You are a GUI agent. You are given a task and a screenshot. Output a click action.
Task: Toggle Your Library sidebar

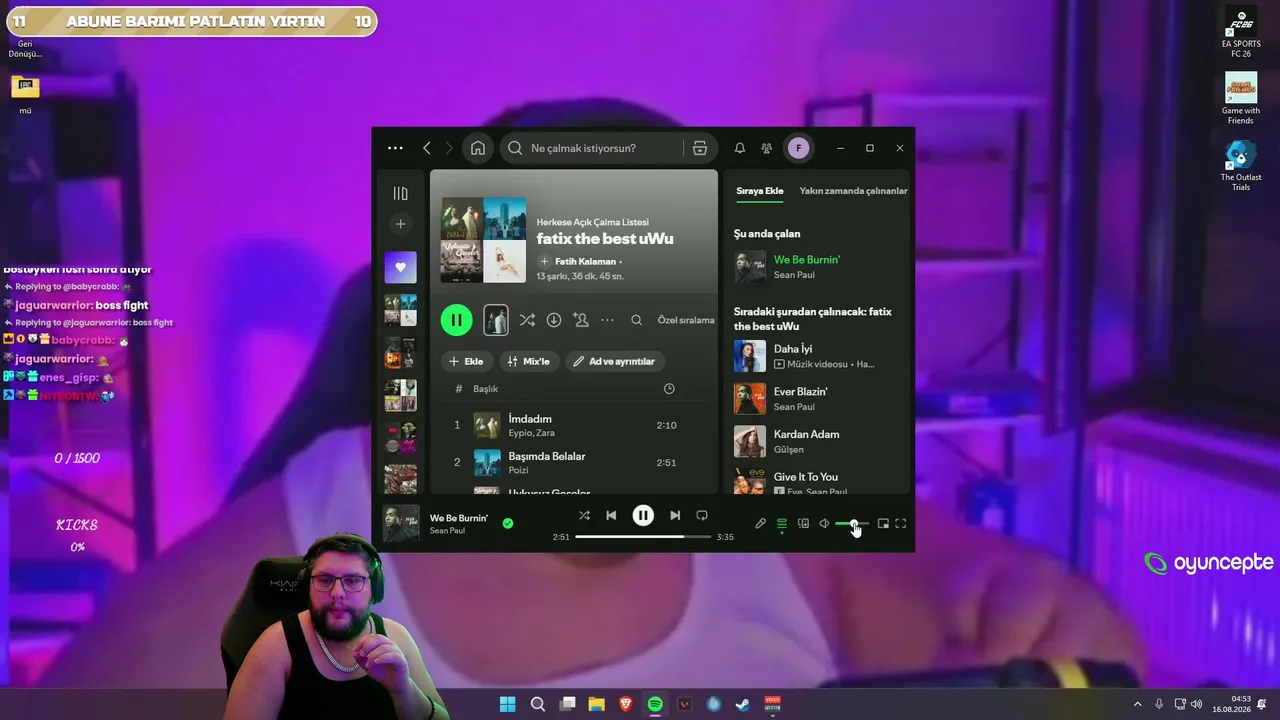tap(401, 193)
